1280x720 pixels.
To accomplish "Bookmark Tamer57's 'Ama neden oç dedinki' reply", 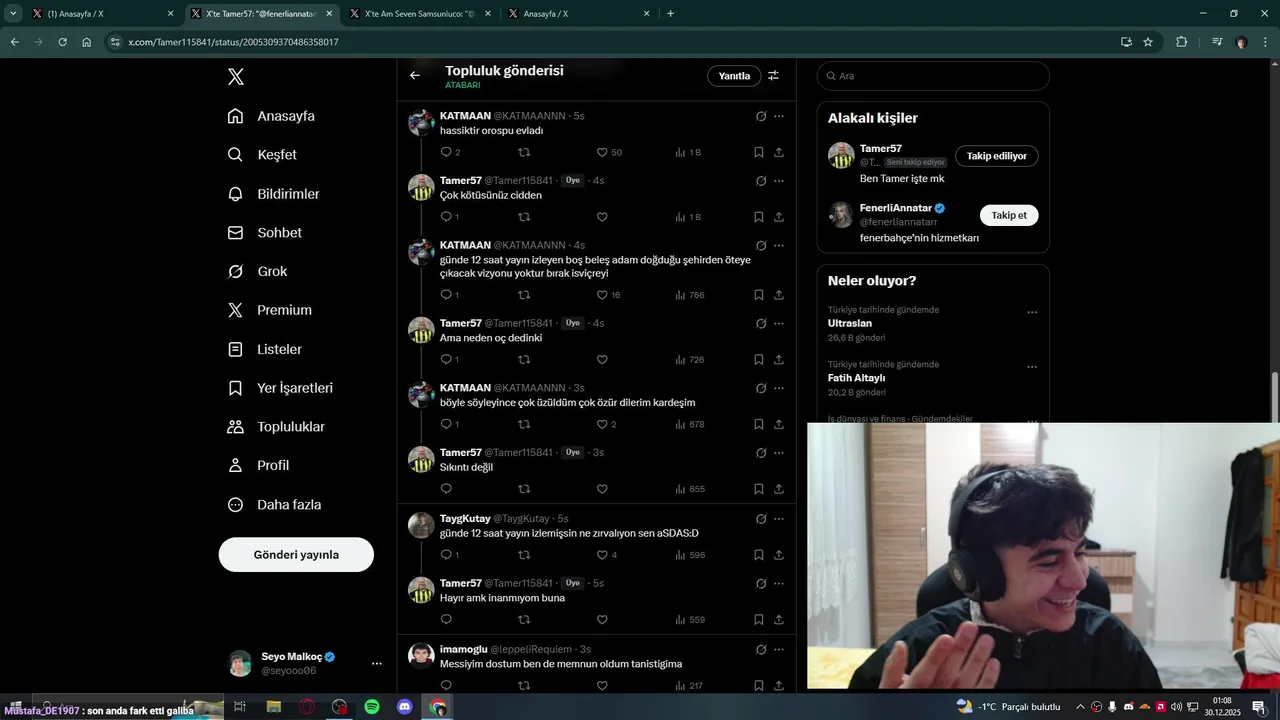I will (759, 359).
